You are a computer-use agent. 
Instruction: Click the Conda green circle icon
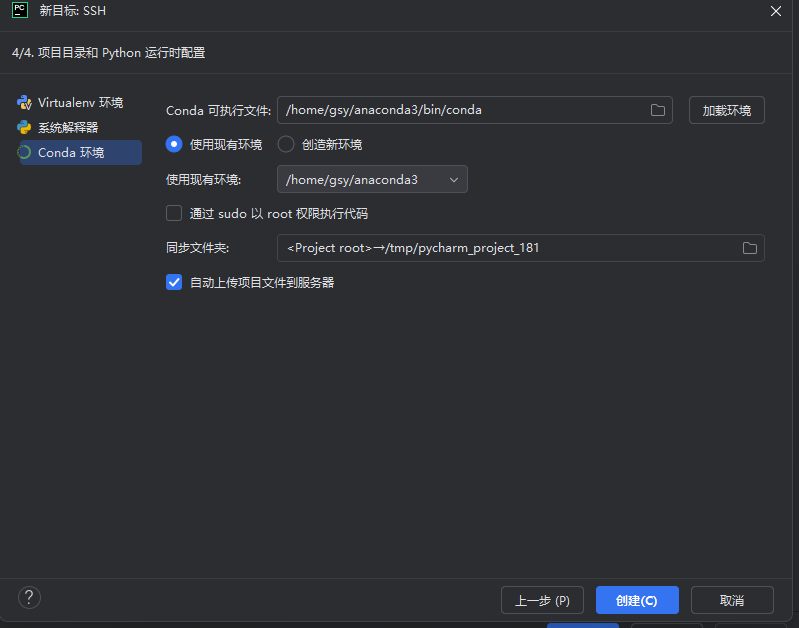click(x=24, y=152)
